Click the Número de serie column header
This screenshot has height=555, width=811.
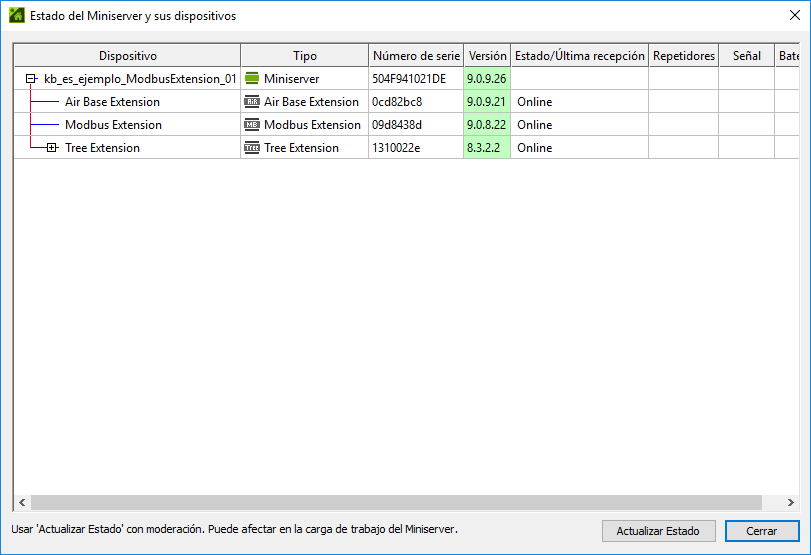click(x=415, y=56)
